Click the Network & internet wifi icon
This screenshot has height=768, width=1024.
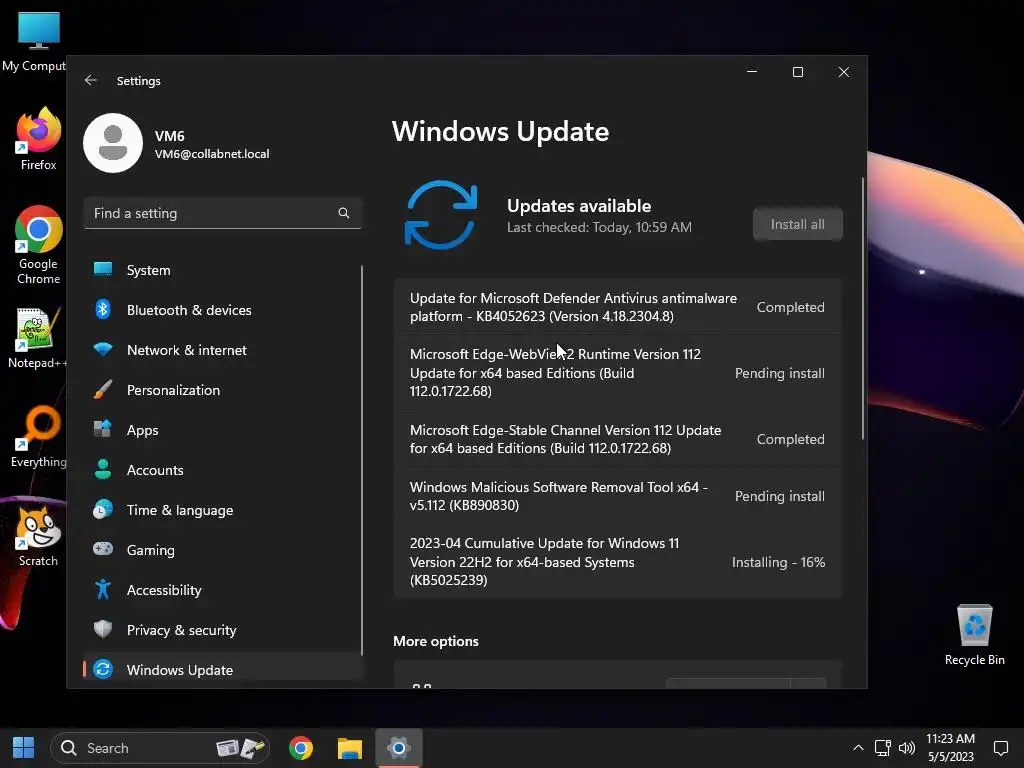tap(103, 349)
